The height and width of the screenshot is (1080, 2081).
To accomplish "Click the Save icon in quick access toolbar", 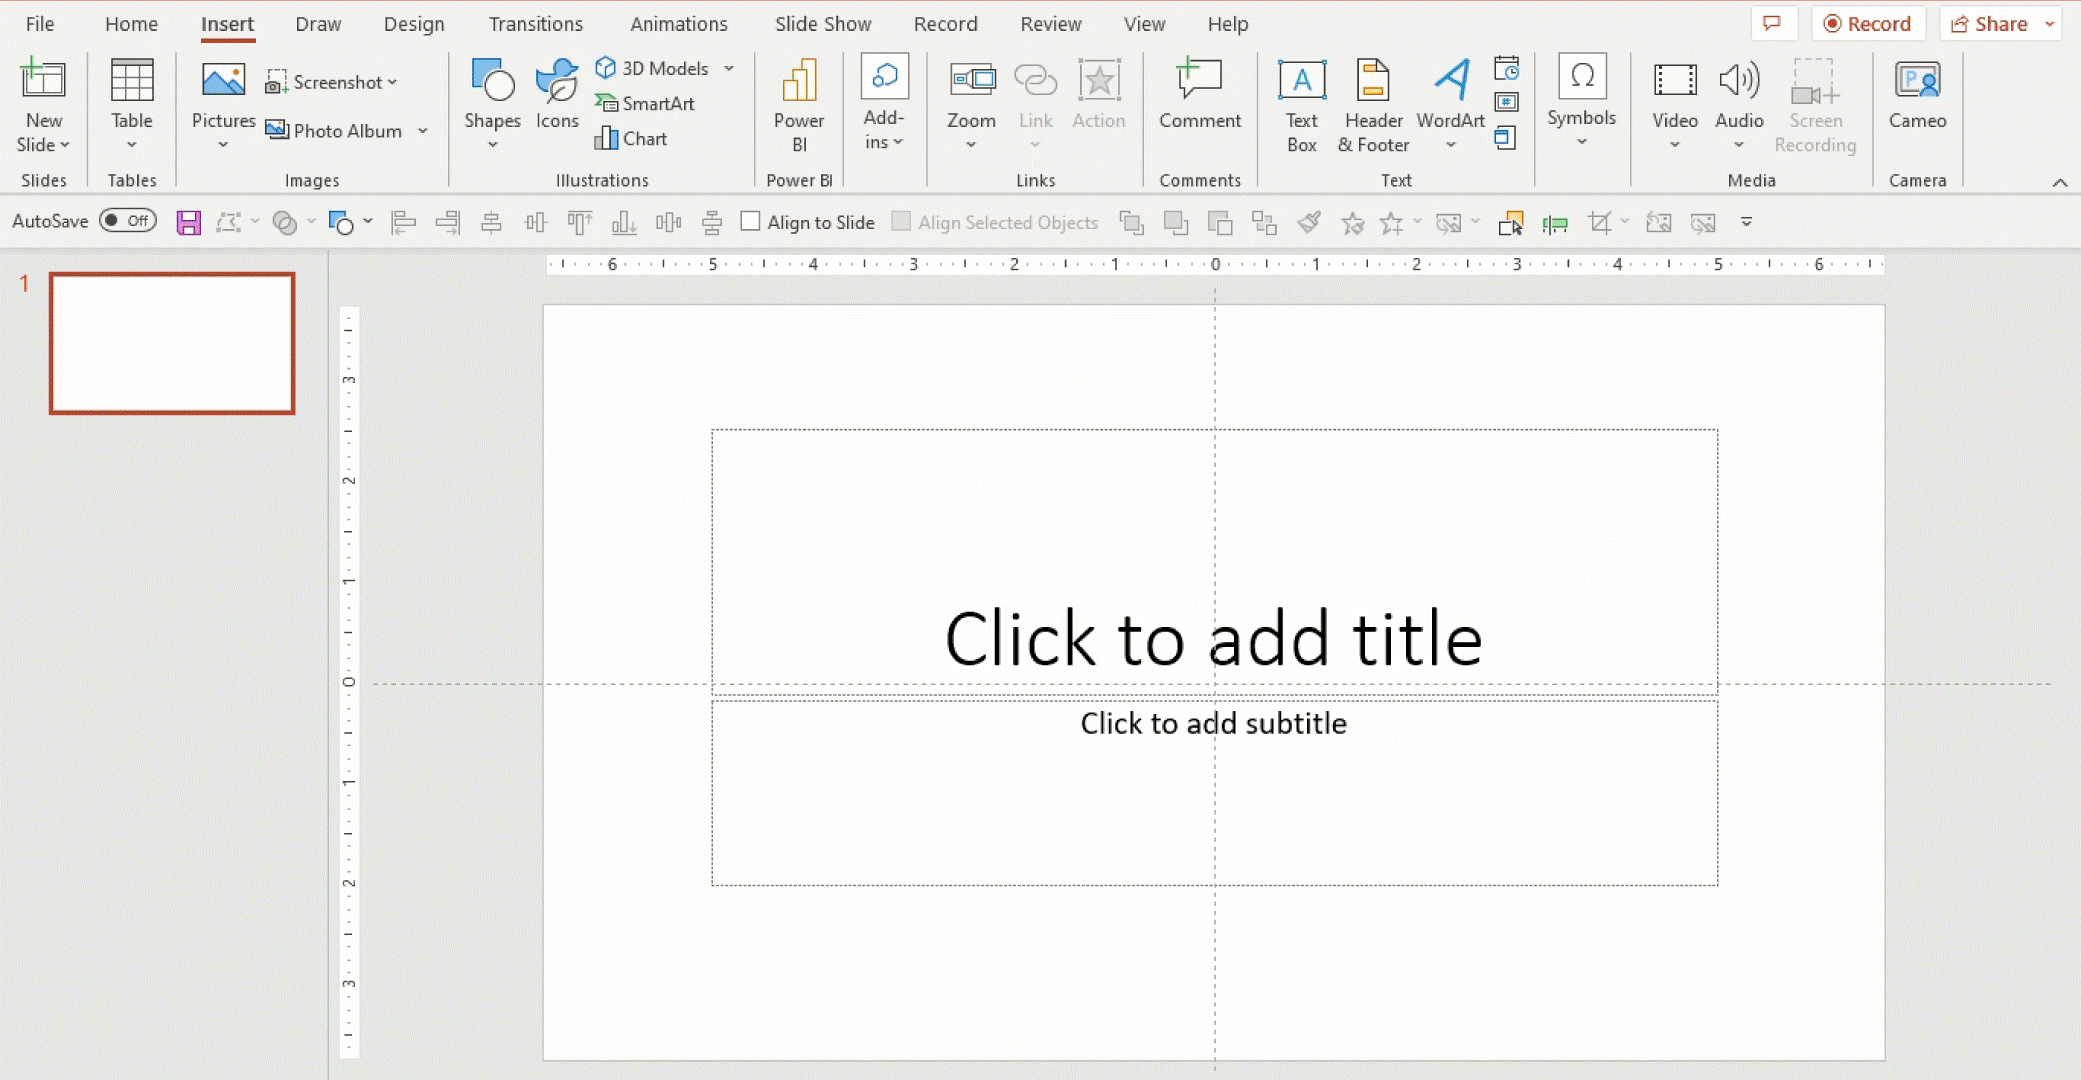I will [188, 222].
